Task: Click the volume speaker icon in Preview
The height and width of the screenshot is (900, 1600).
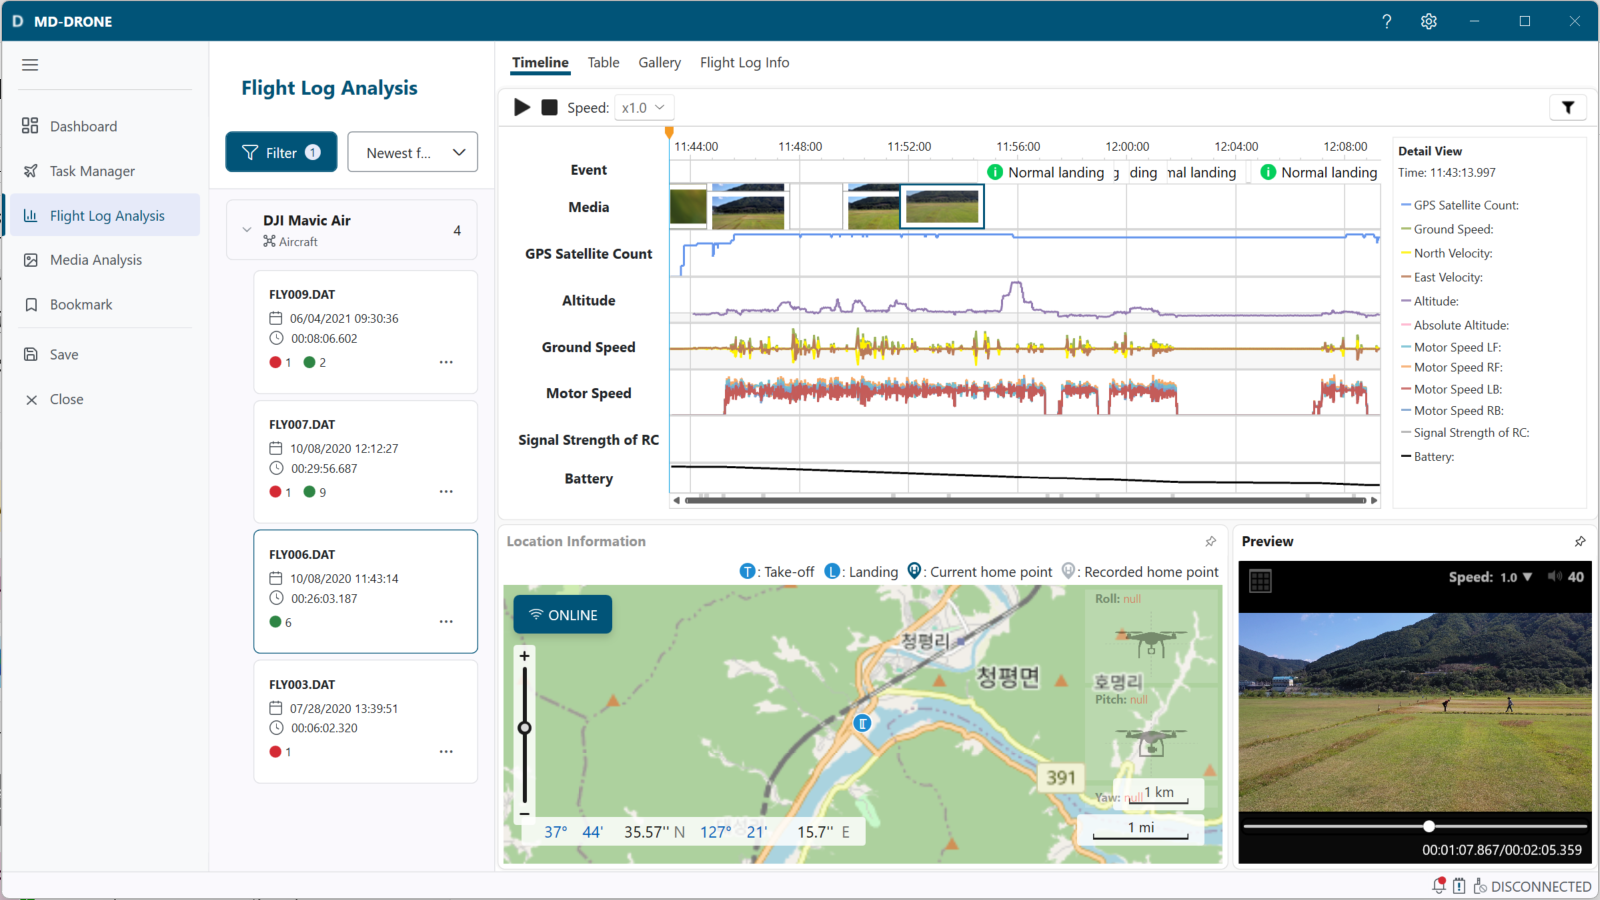Action: (1554, 577)
